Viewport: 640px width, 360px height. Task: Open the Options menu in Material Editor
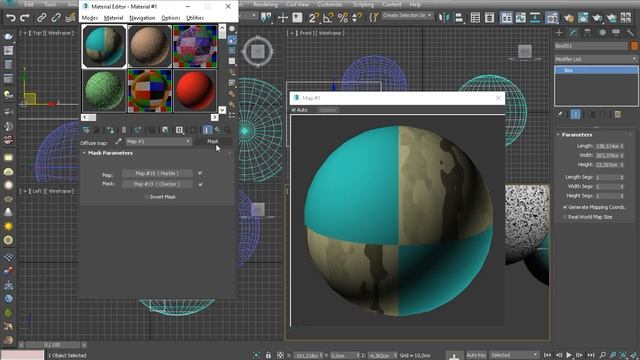point(170,18)
